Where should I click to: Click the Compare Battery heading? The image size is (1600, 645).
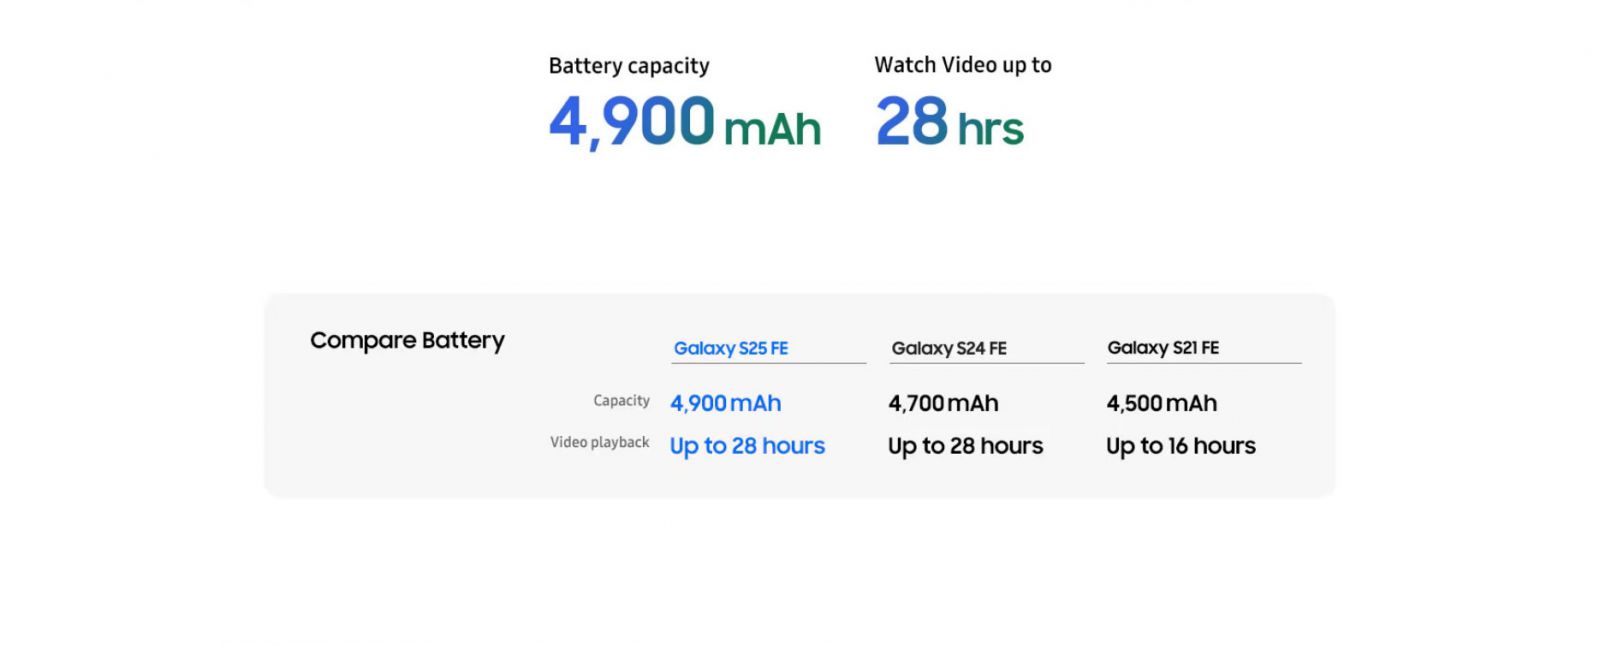tap(407, 340)
